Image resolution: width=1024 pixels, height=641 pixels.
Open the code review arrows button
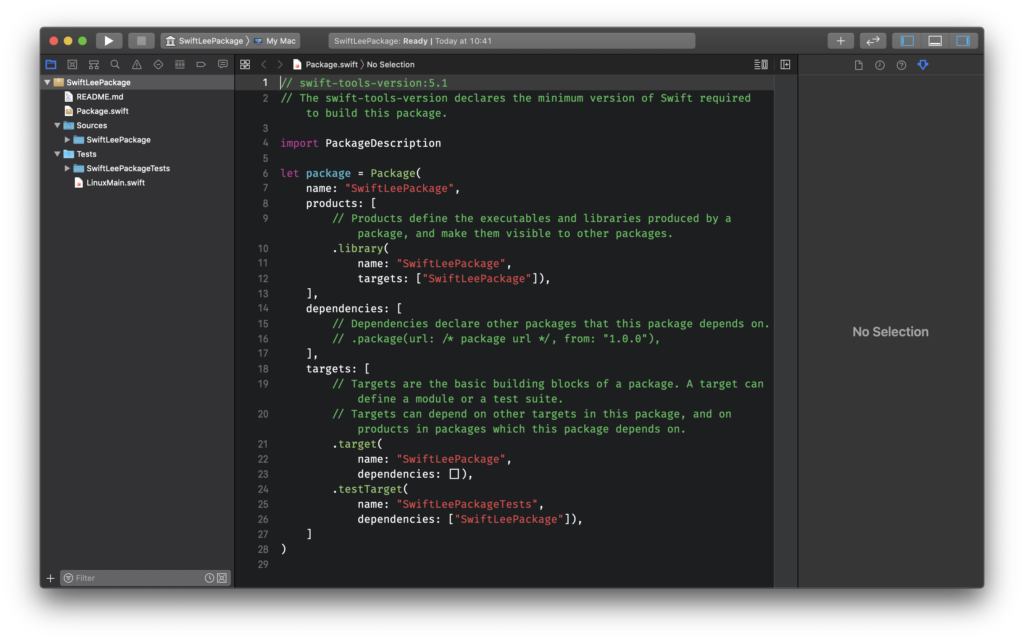[872, 40]
